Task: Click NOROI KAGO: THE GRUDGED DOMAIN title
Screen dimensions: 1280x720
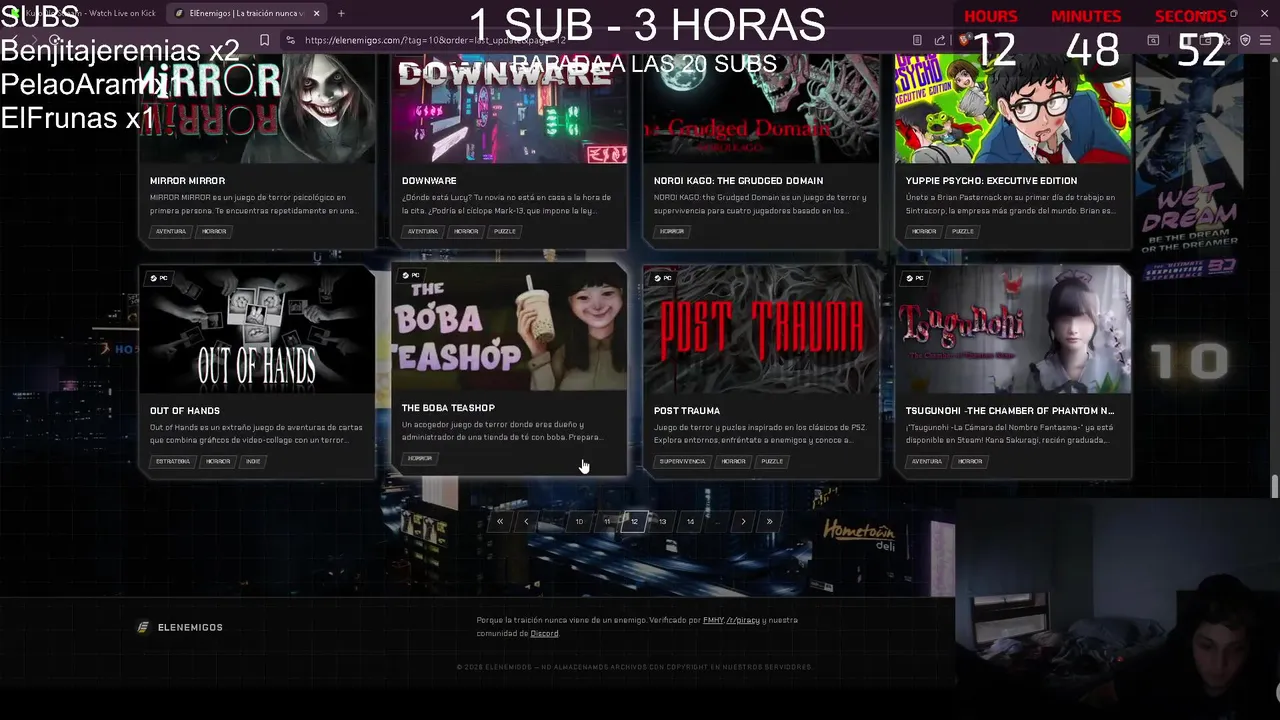Action: (x=738, y=181)
